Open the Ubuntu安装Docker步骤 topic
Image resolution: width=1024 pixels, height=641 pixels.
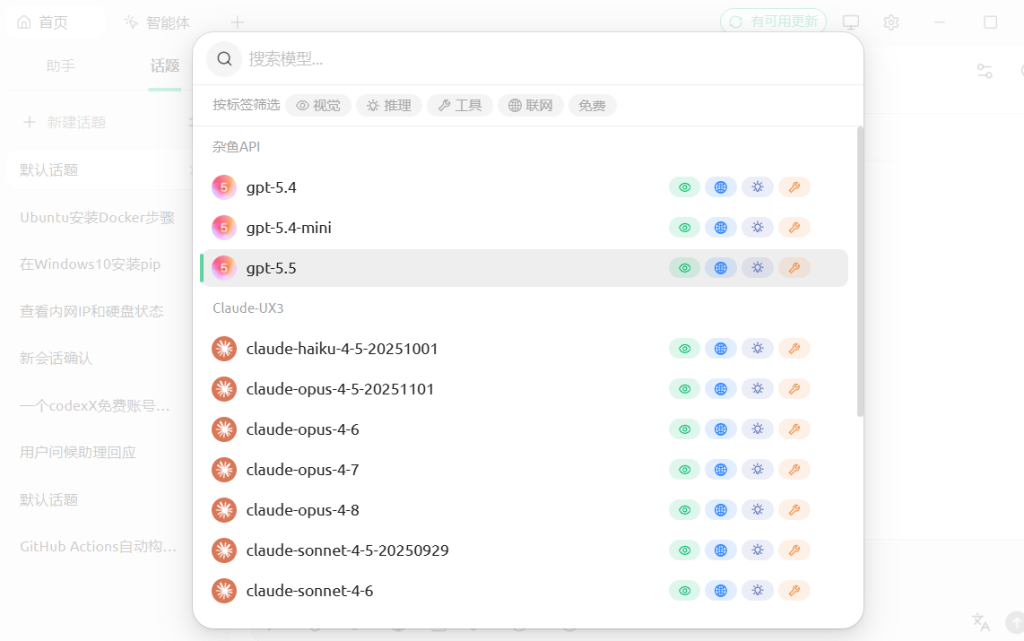click(x=98, y=217)
